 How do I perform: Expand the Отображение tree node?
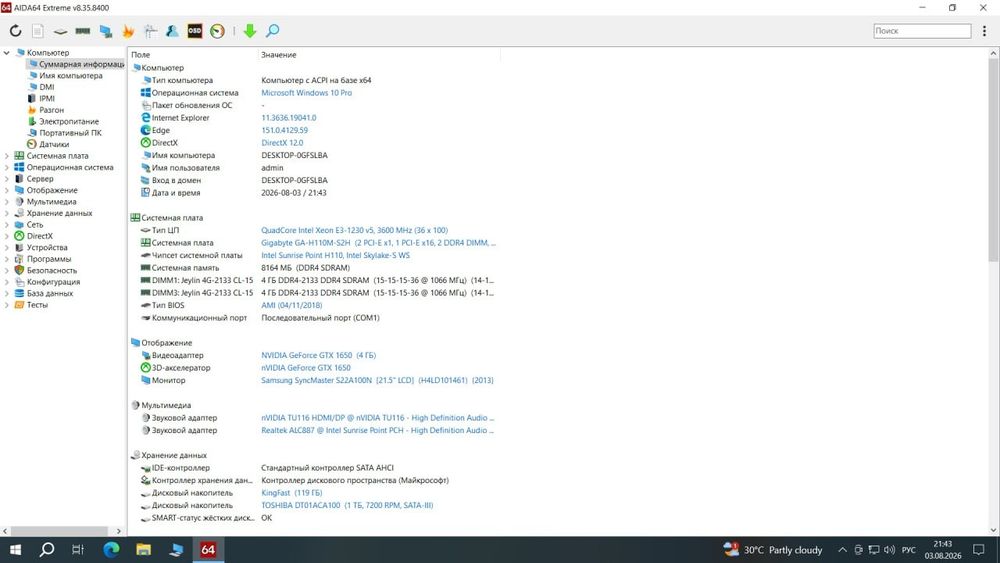tap(6, 190)
